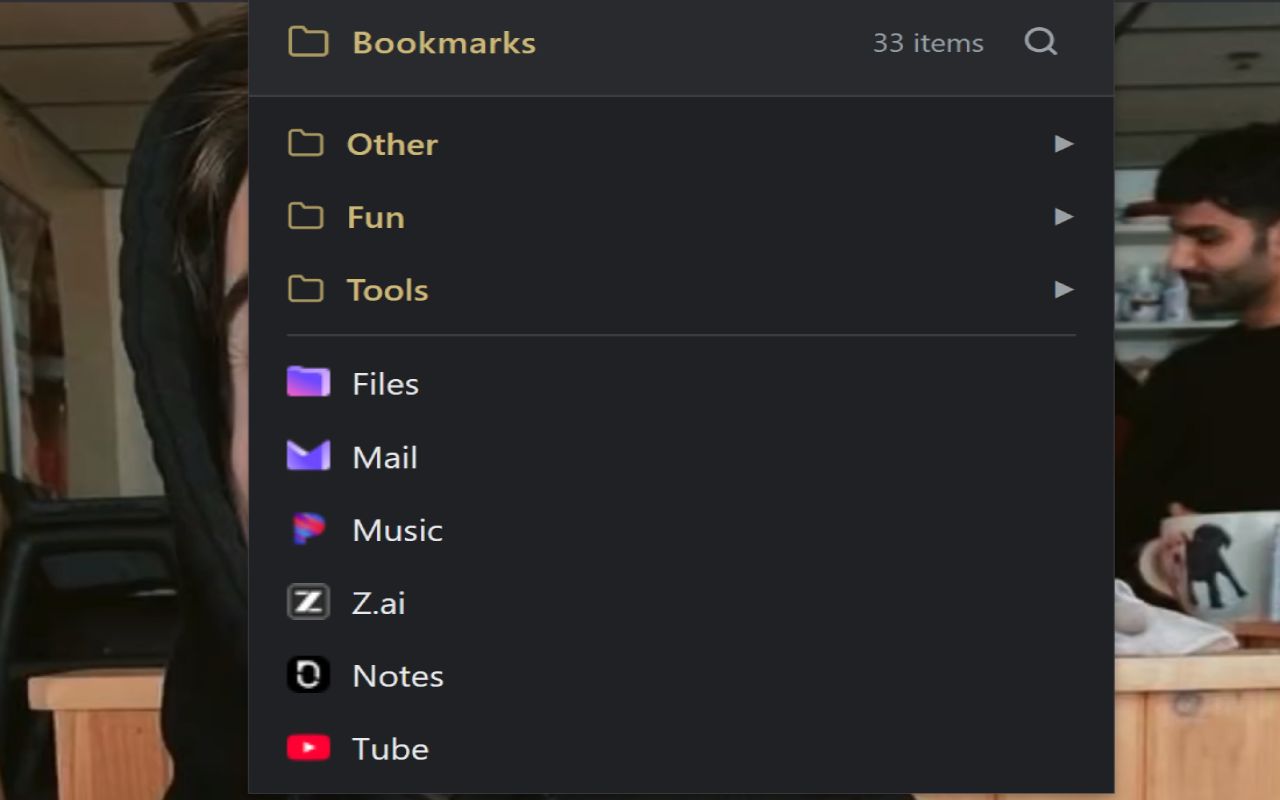Viewport: 1280px width, 800px height.
Task: Click the Bookmarks header title
Action: [x=444, y=43]
